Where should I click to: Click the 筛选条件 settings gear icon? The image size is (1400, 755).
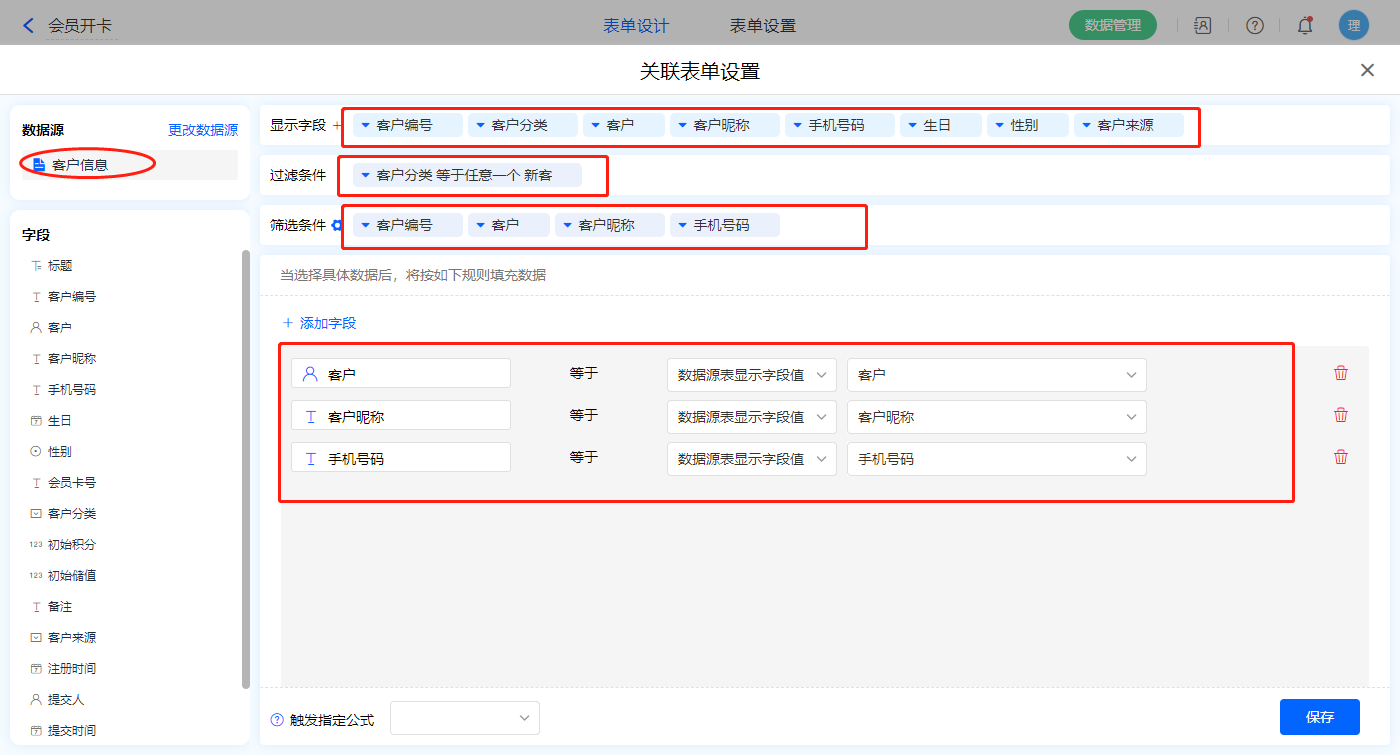[x=337, y=226]
